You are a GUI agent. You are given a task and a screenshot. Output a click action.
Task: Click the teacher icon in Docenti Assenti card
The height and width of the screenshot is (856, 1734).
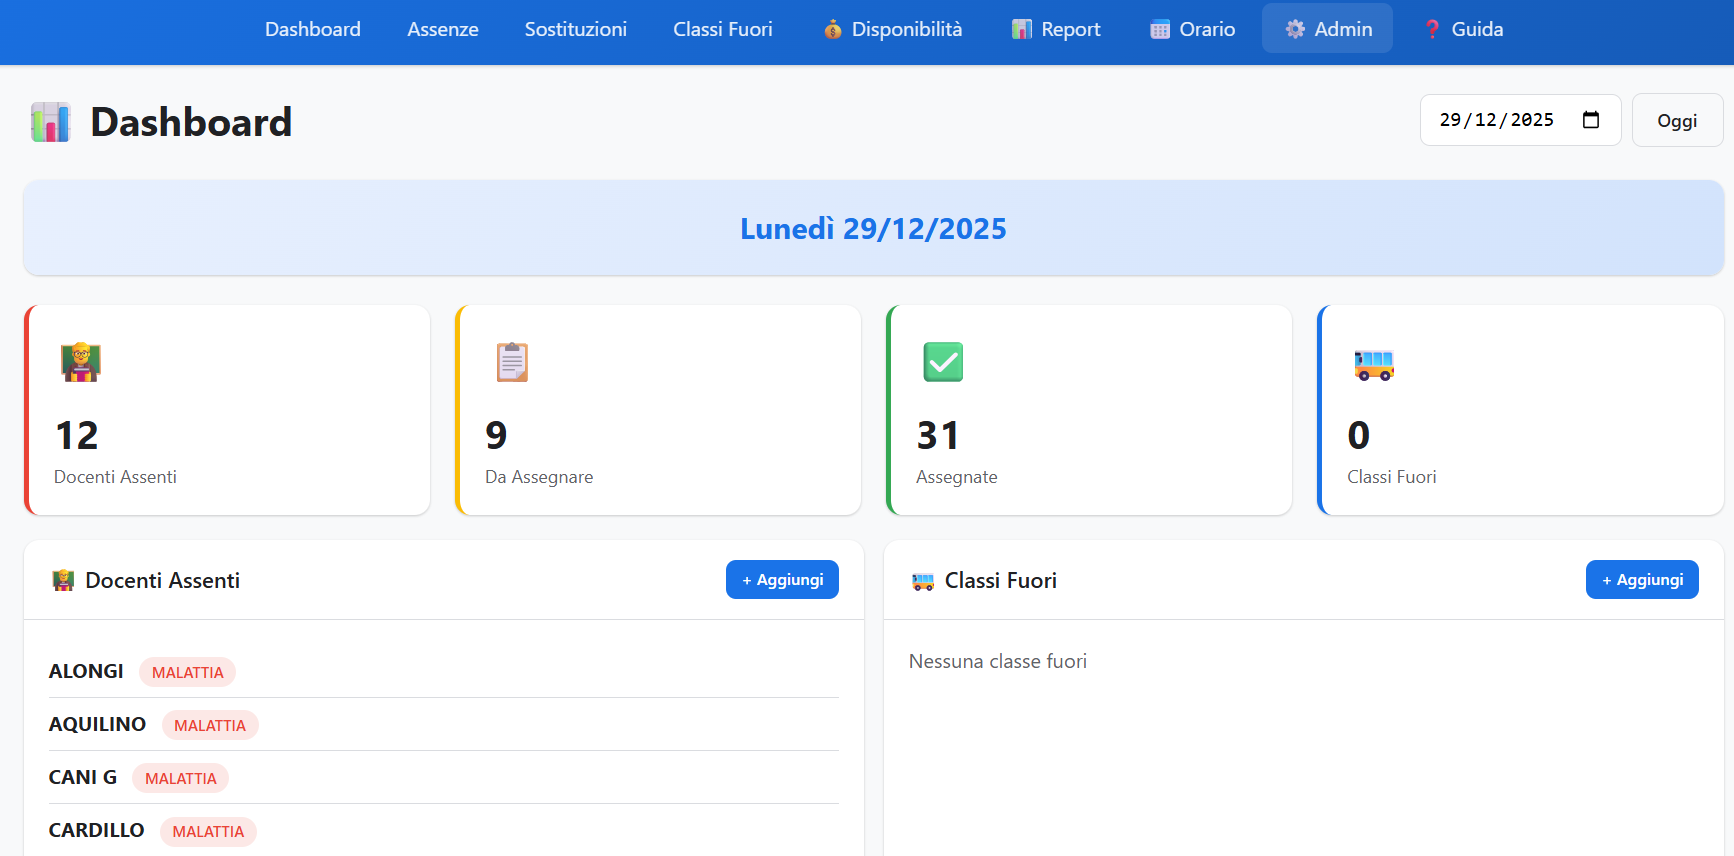click(80, 362)
